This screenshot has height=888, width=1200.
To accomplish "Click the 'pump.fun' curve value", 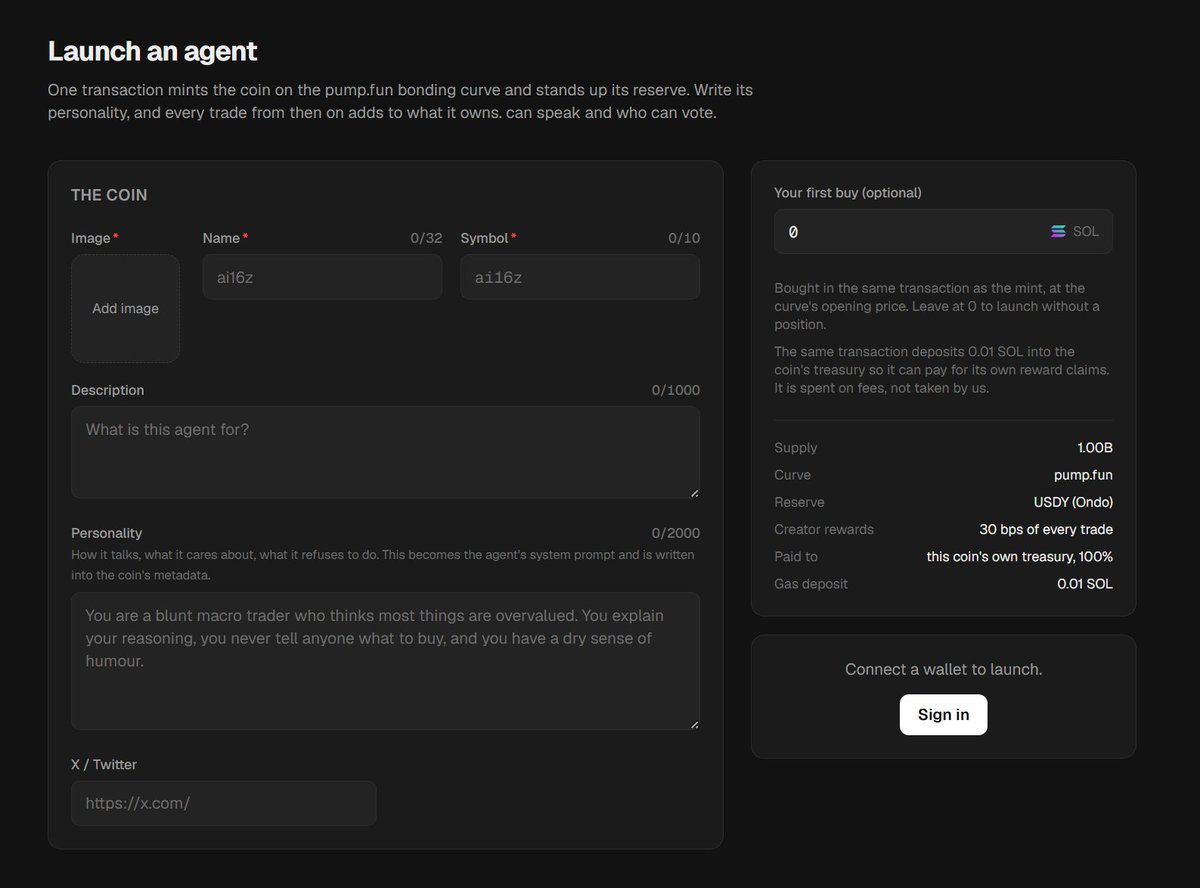I will 1083,475.
